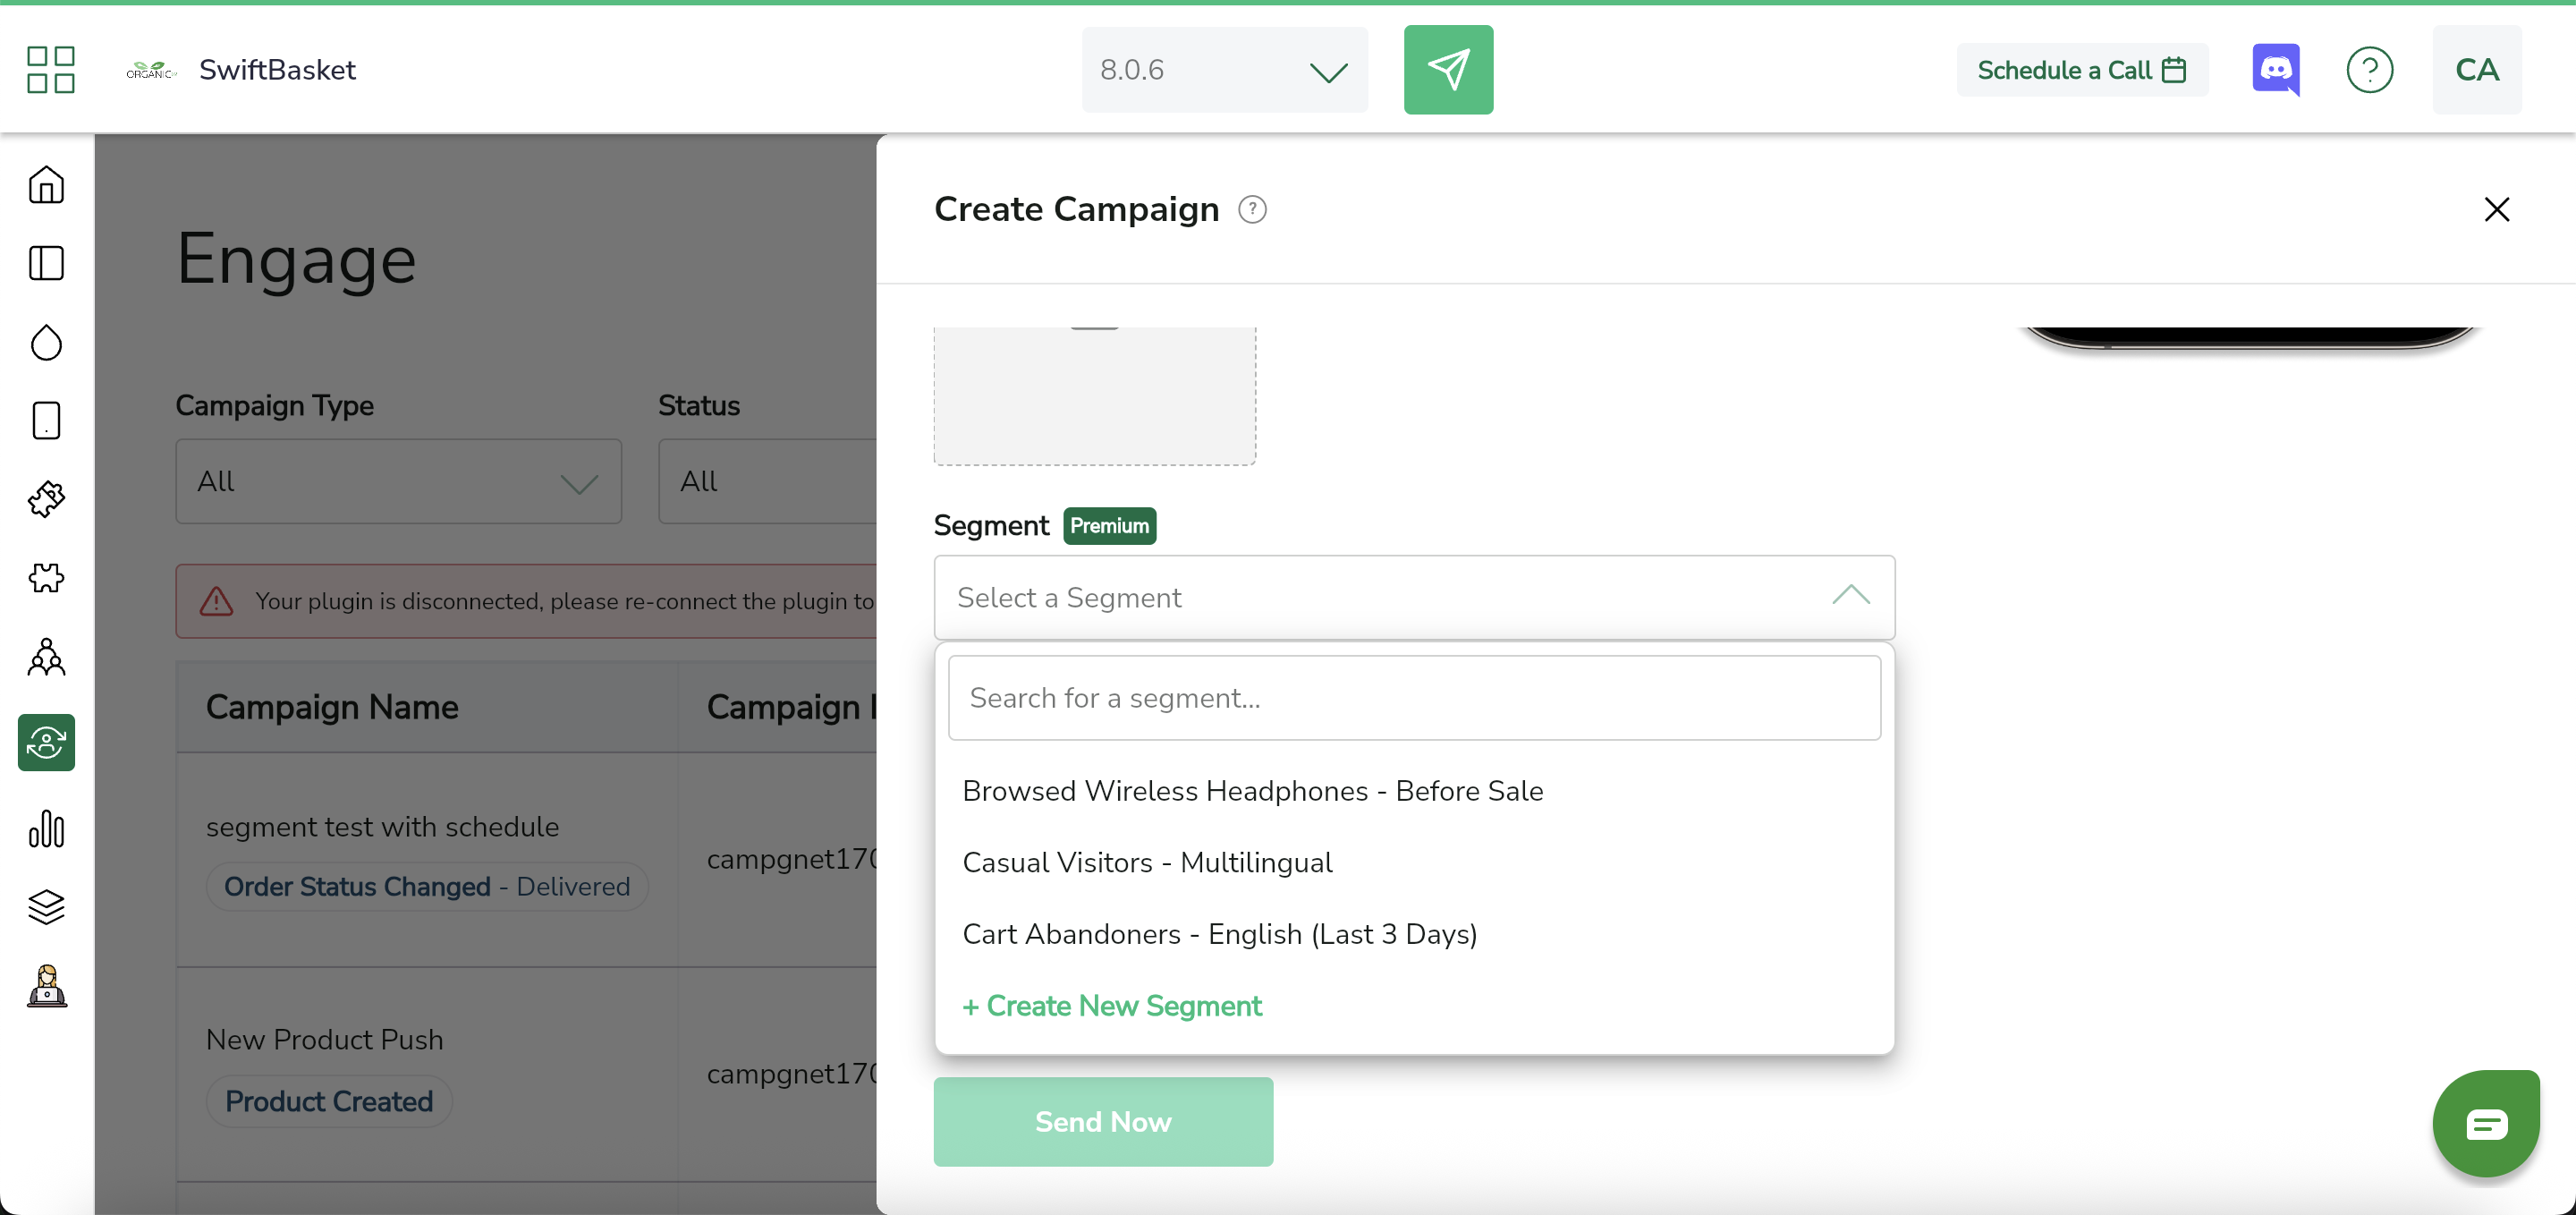
Task: Click the Home icon in sidebar
Action: (46, 185)
